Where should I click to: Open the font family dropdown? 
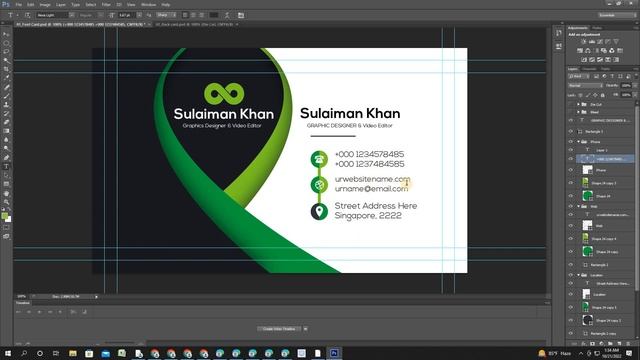tap(71, 15)
